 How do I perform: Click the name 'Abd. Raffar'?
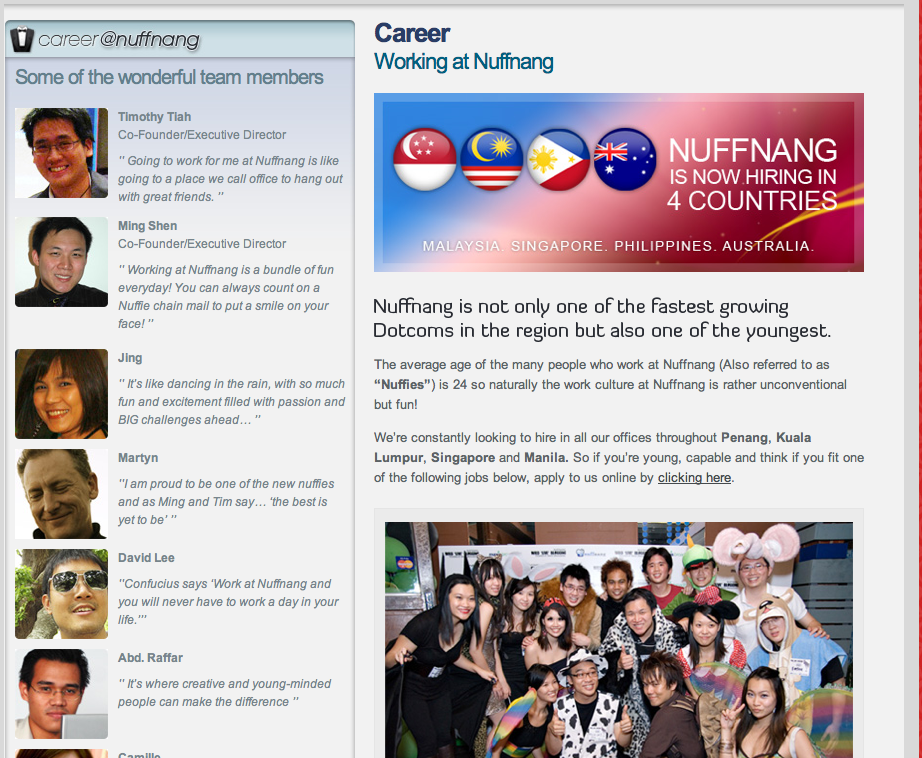(x=150, y=657)
